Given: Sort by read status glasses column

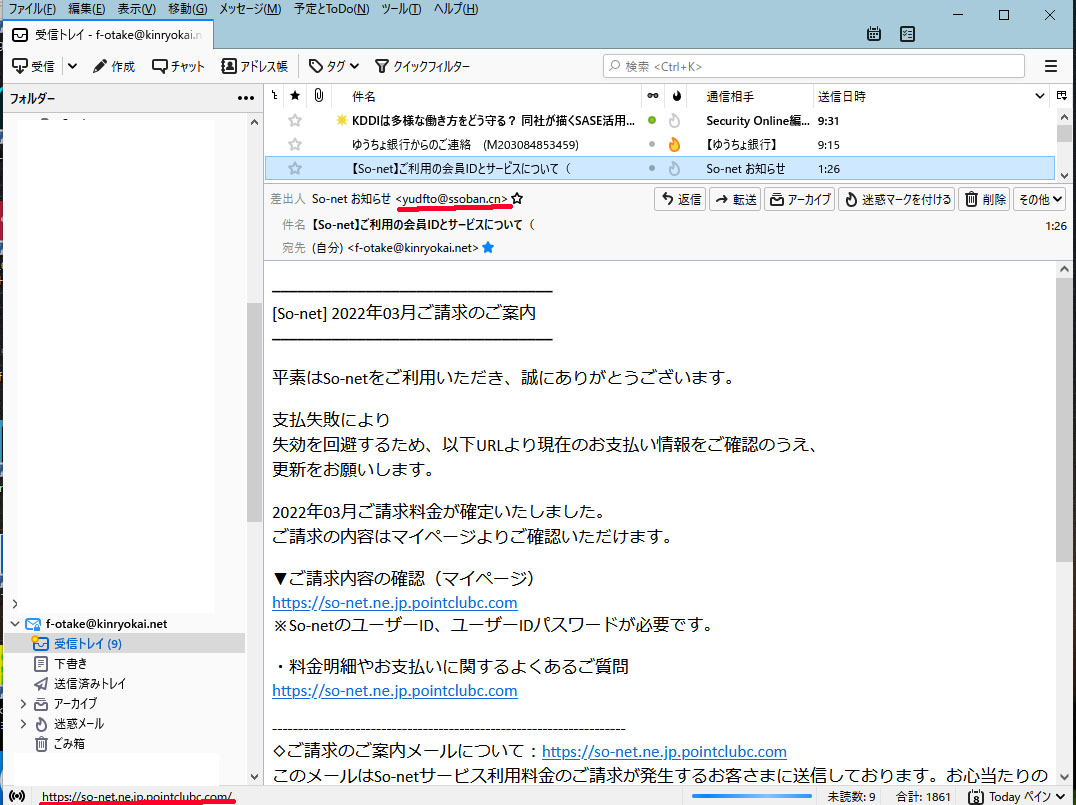Looking at the screenshot, I should (x=653, y=95).
